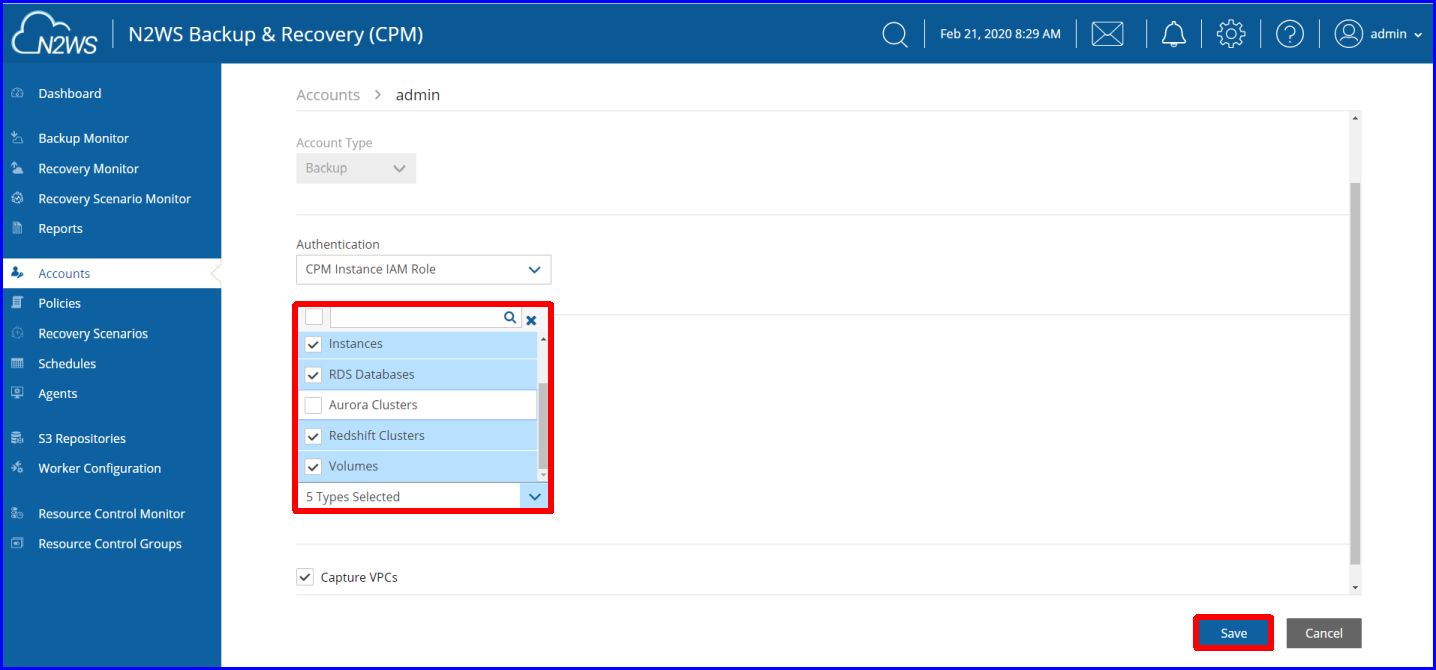Click the S3 Repositories sidebar icon
The height and width of the screenshot is (670, 1436).
(17, 438)
